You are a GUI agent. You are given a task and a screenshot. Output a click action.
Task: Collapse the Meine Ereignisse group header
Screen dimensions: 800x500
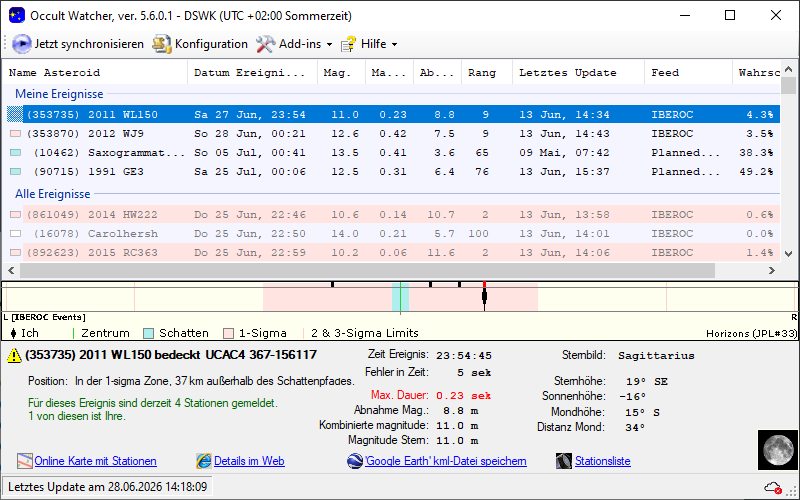coord(59,94)
